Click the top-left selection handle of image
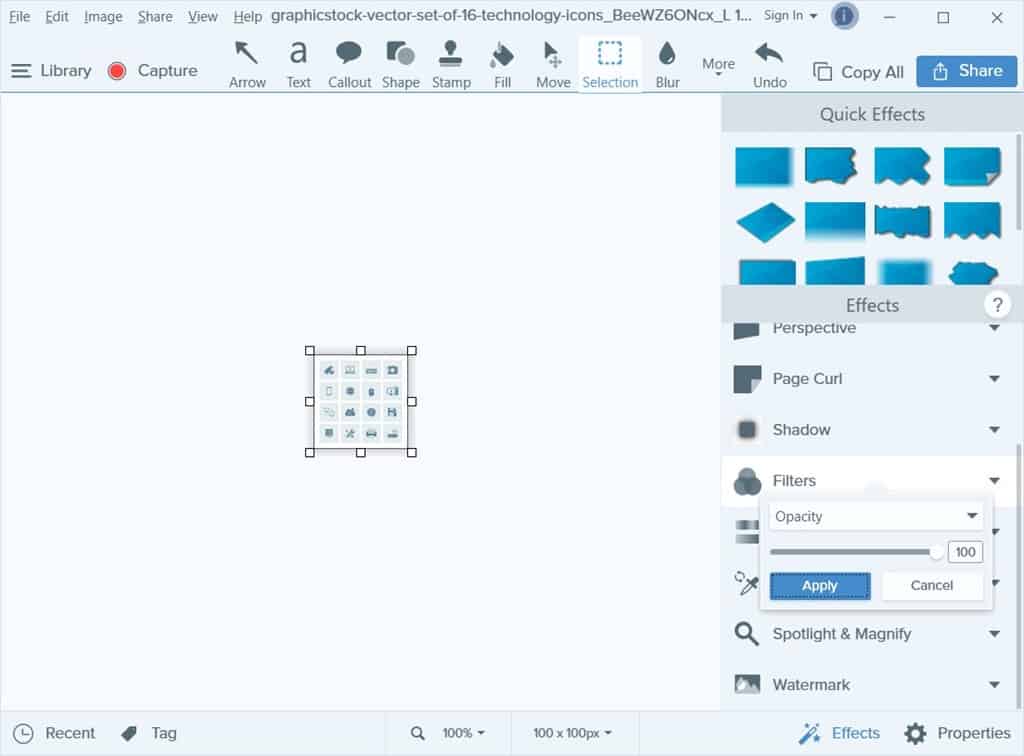Viewport: 1024px width, 756px height. [x=310, y=351]
